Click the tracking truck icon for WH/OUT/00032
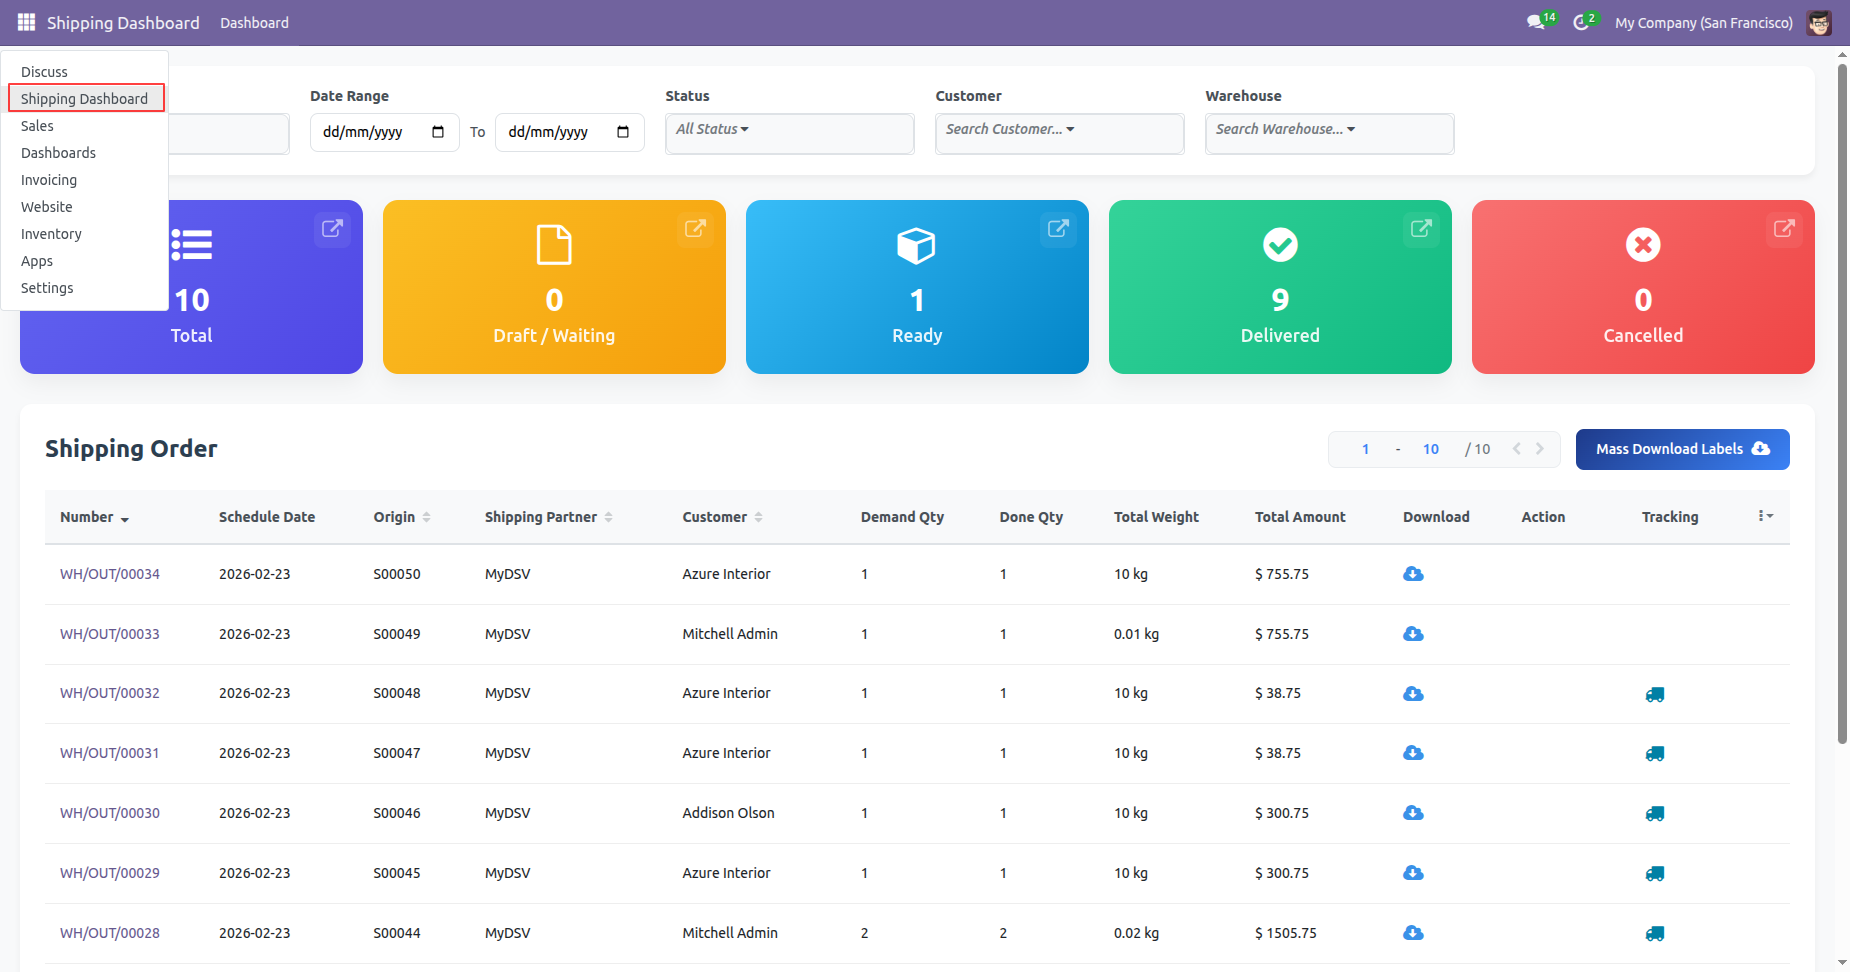 tap(1655, 694)
